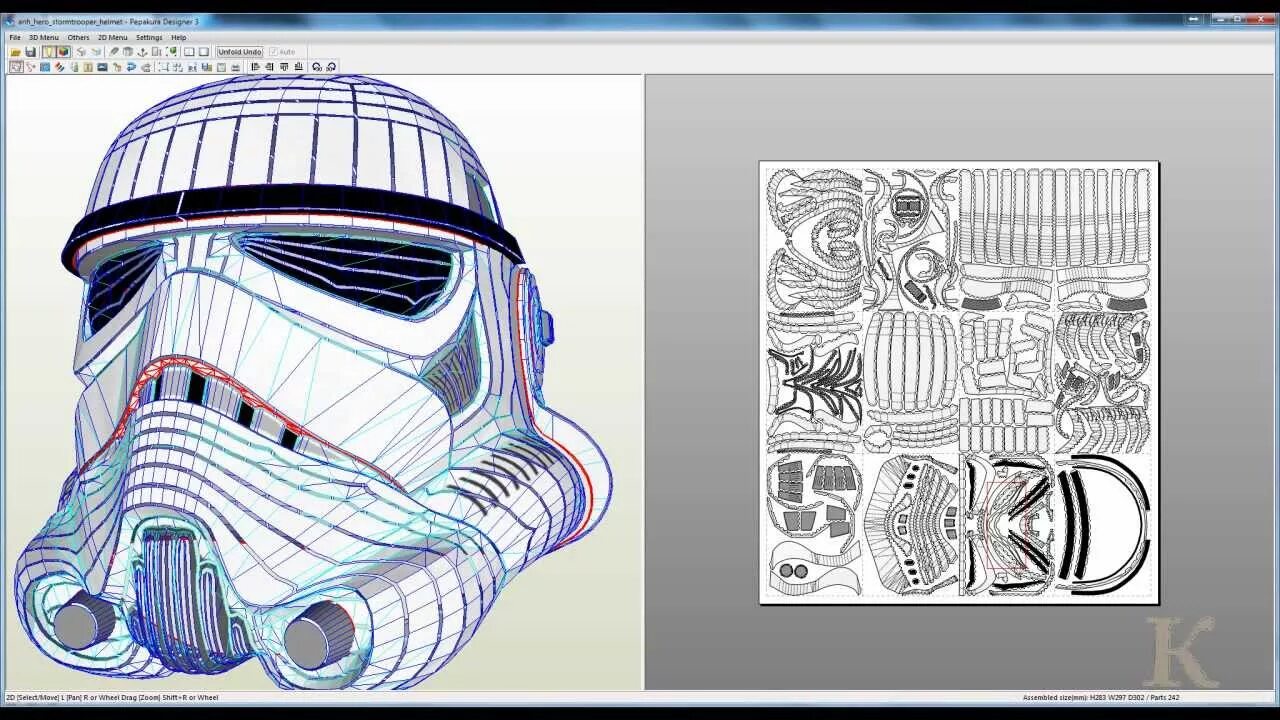Click the blue curved arrow icon
The width and height of the screenshot is (1280, 720).
click(131, 67)
